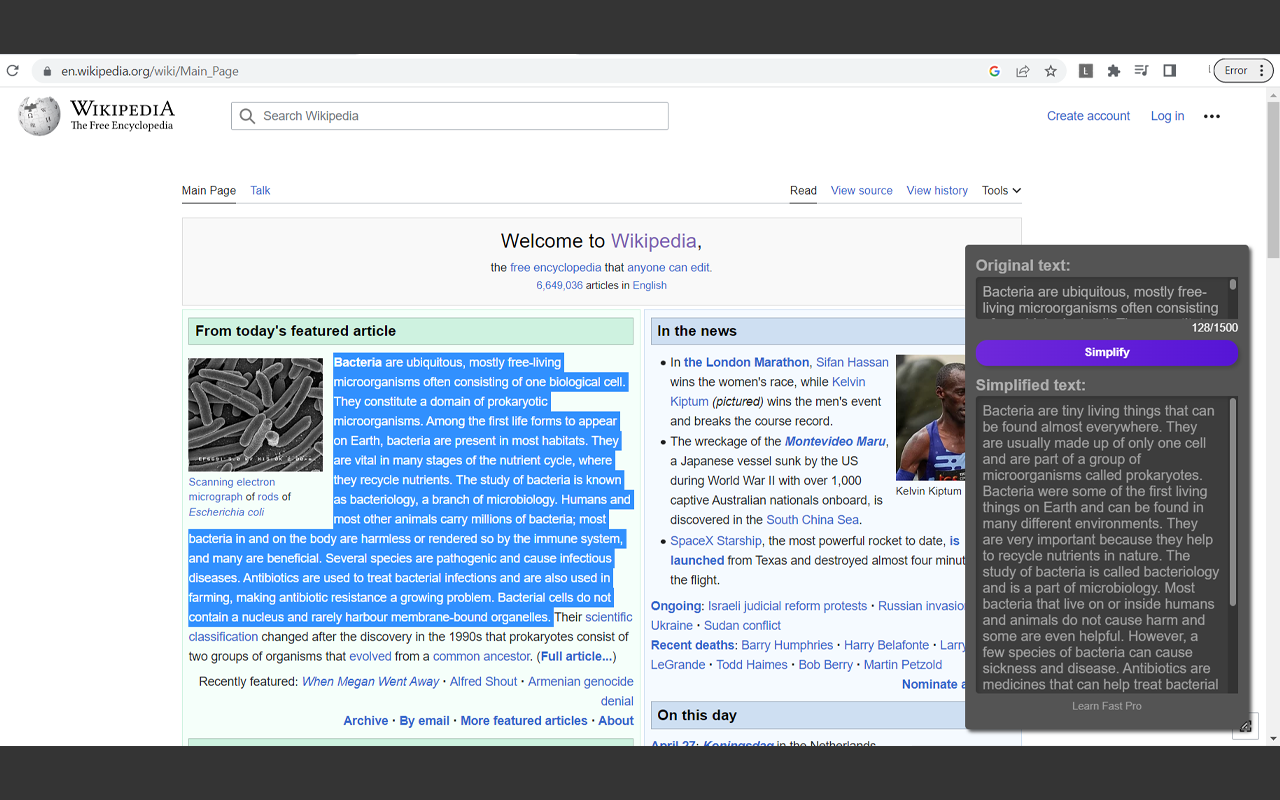Click the 'By email' link

point(424,720)
